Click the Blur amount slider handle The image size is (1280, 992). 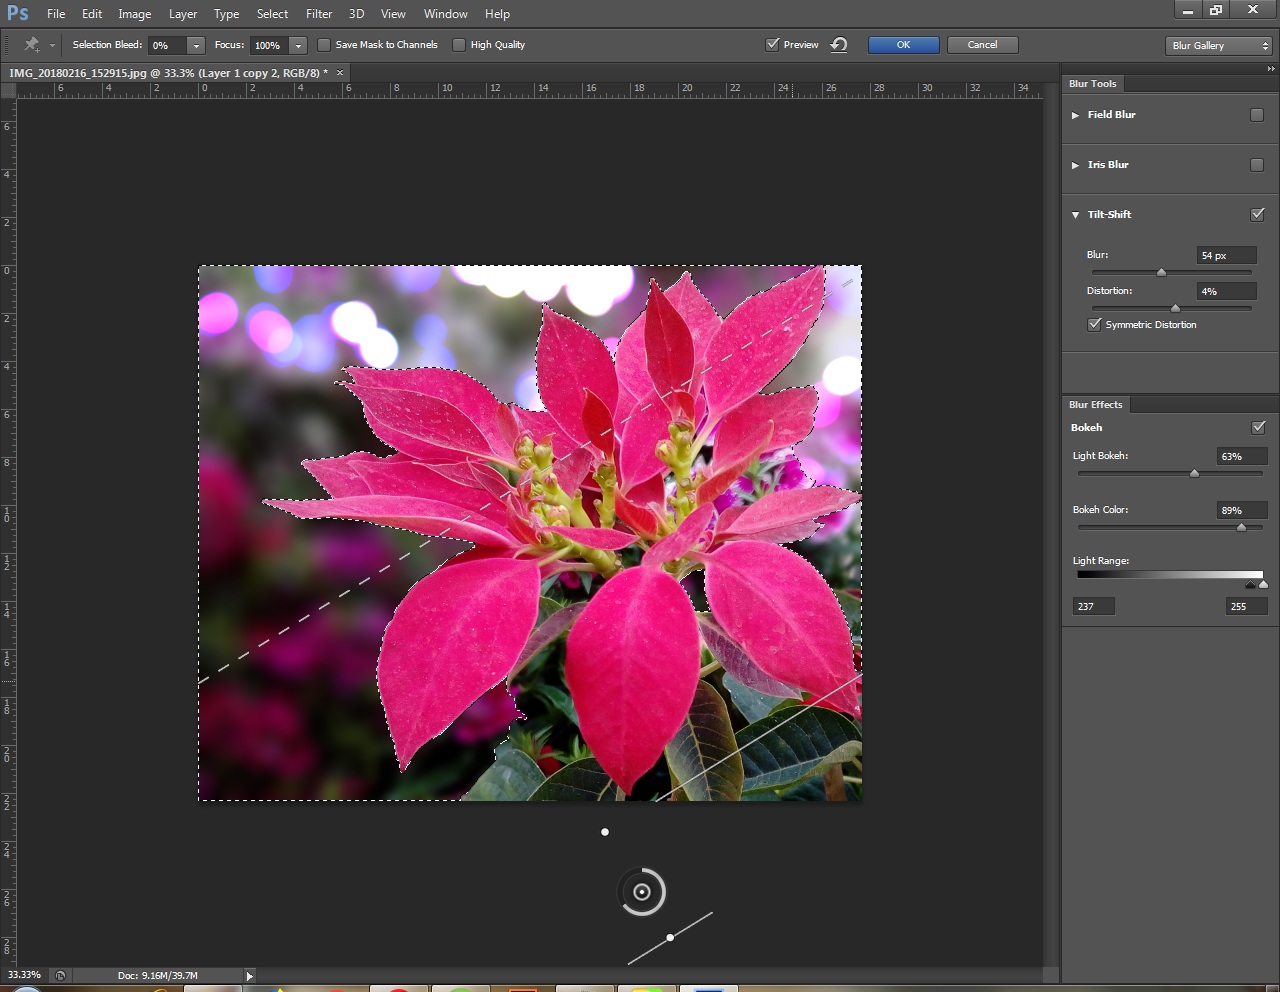[x=1161, y=272]
